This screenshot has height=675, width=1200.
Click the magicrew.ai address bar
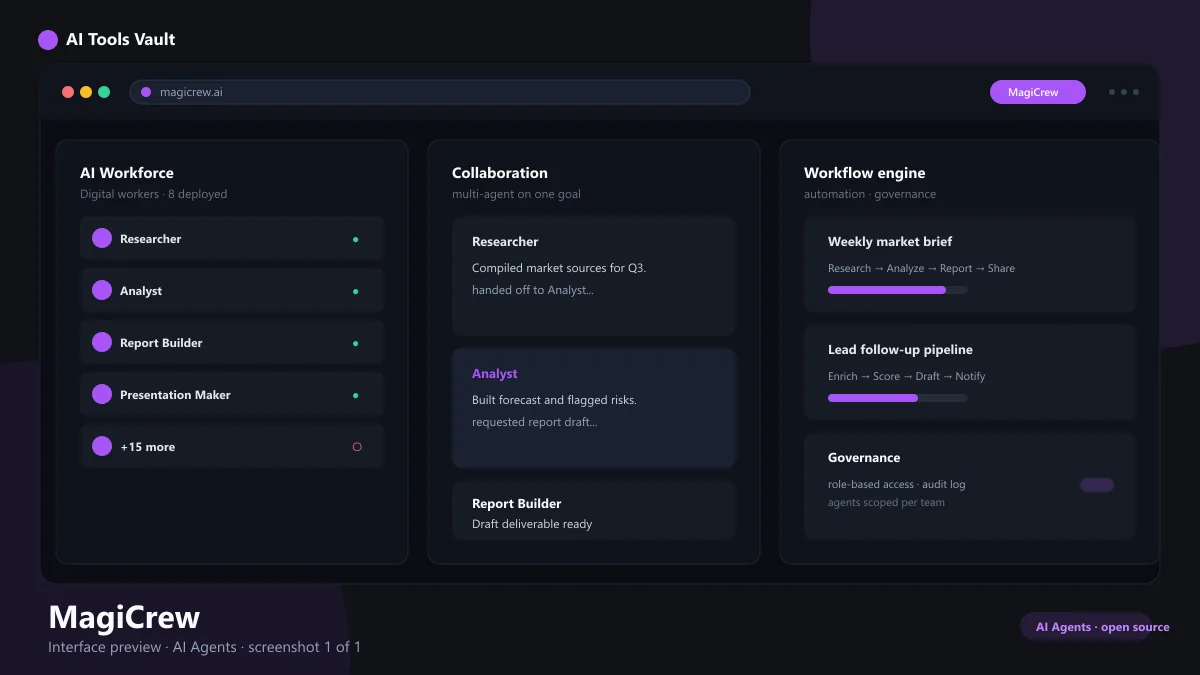point(440,92)
